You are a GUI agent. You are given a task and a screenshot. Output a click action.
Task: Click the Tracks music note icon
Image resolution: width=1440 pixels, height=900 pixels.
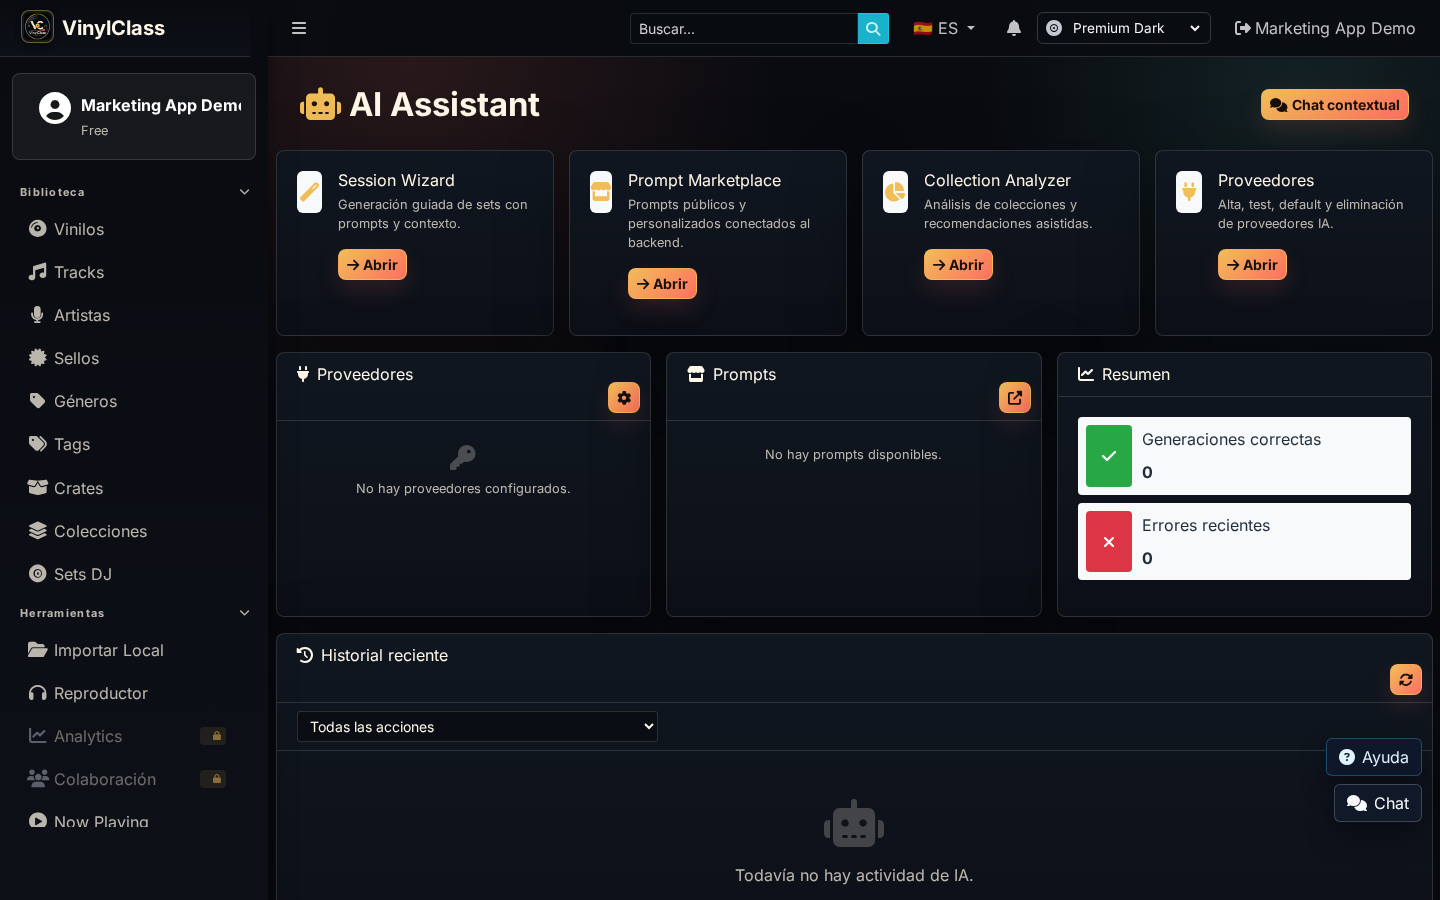coord(38,271)
